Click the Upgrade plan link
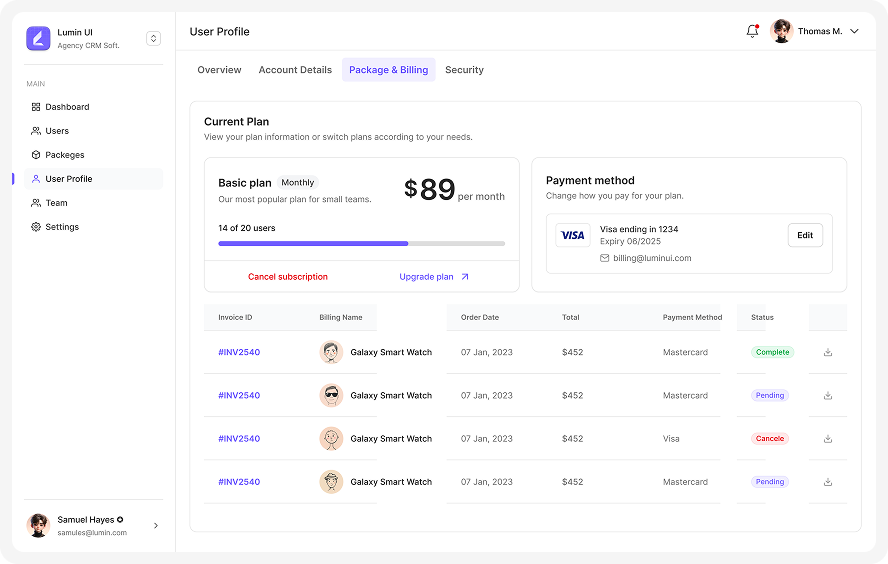The height and width of the screenshot is (564, 888). click(x=434, y=277)
